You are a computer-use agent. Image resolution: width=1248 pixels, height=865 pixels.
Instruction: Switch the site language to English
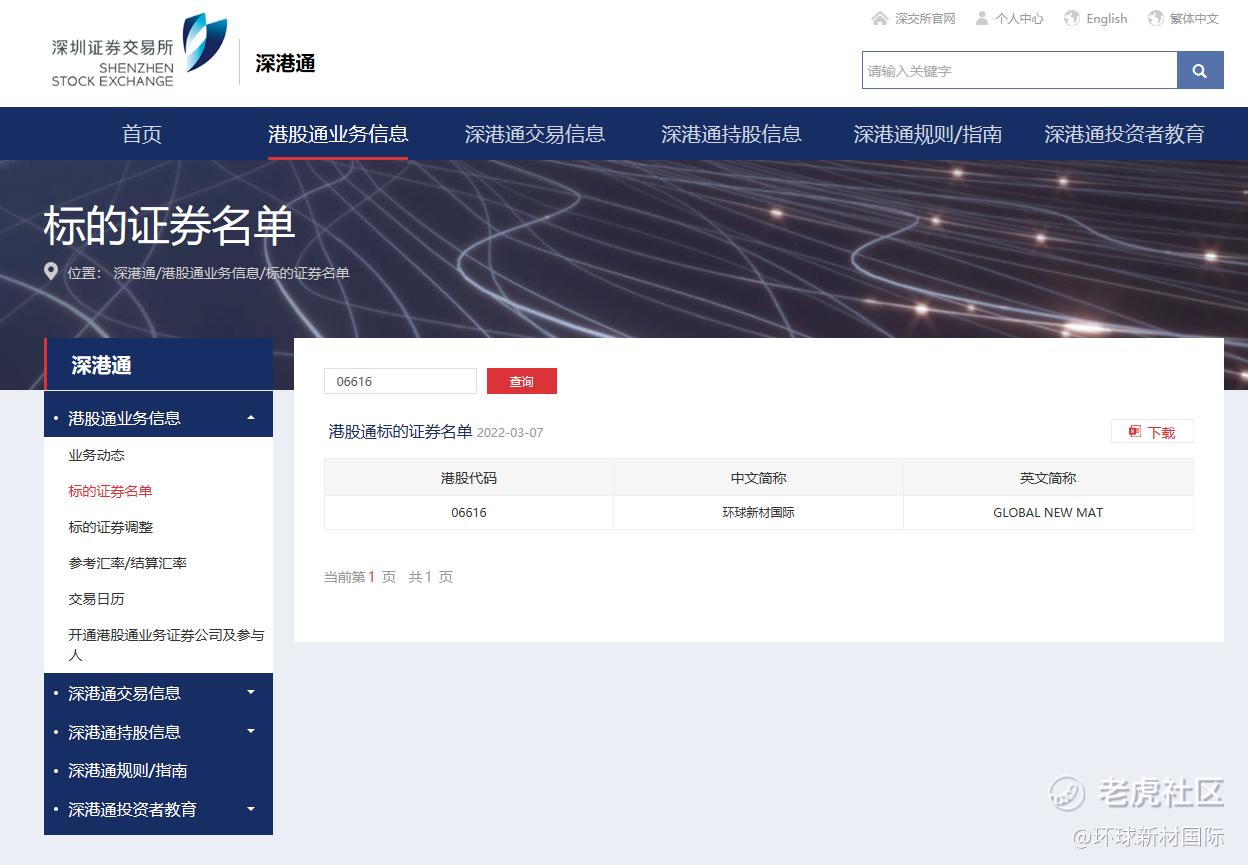point(1106,19)
